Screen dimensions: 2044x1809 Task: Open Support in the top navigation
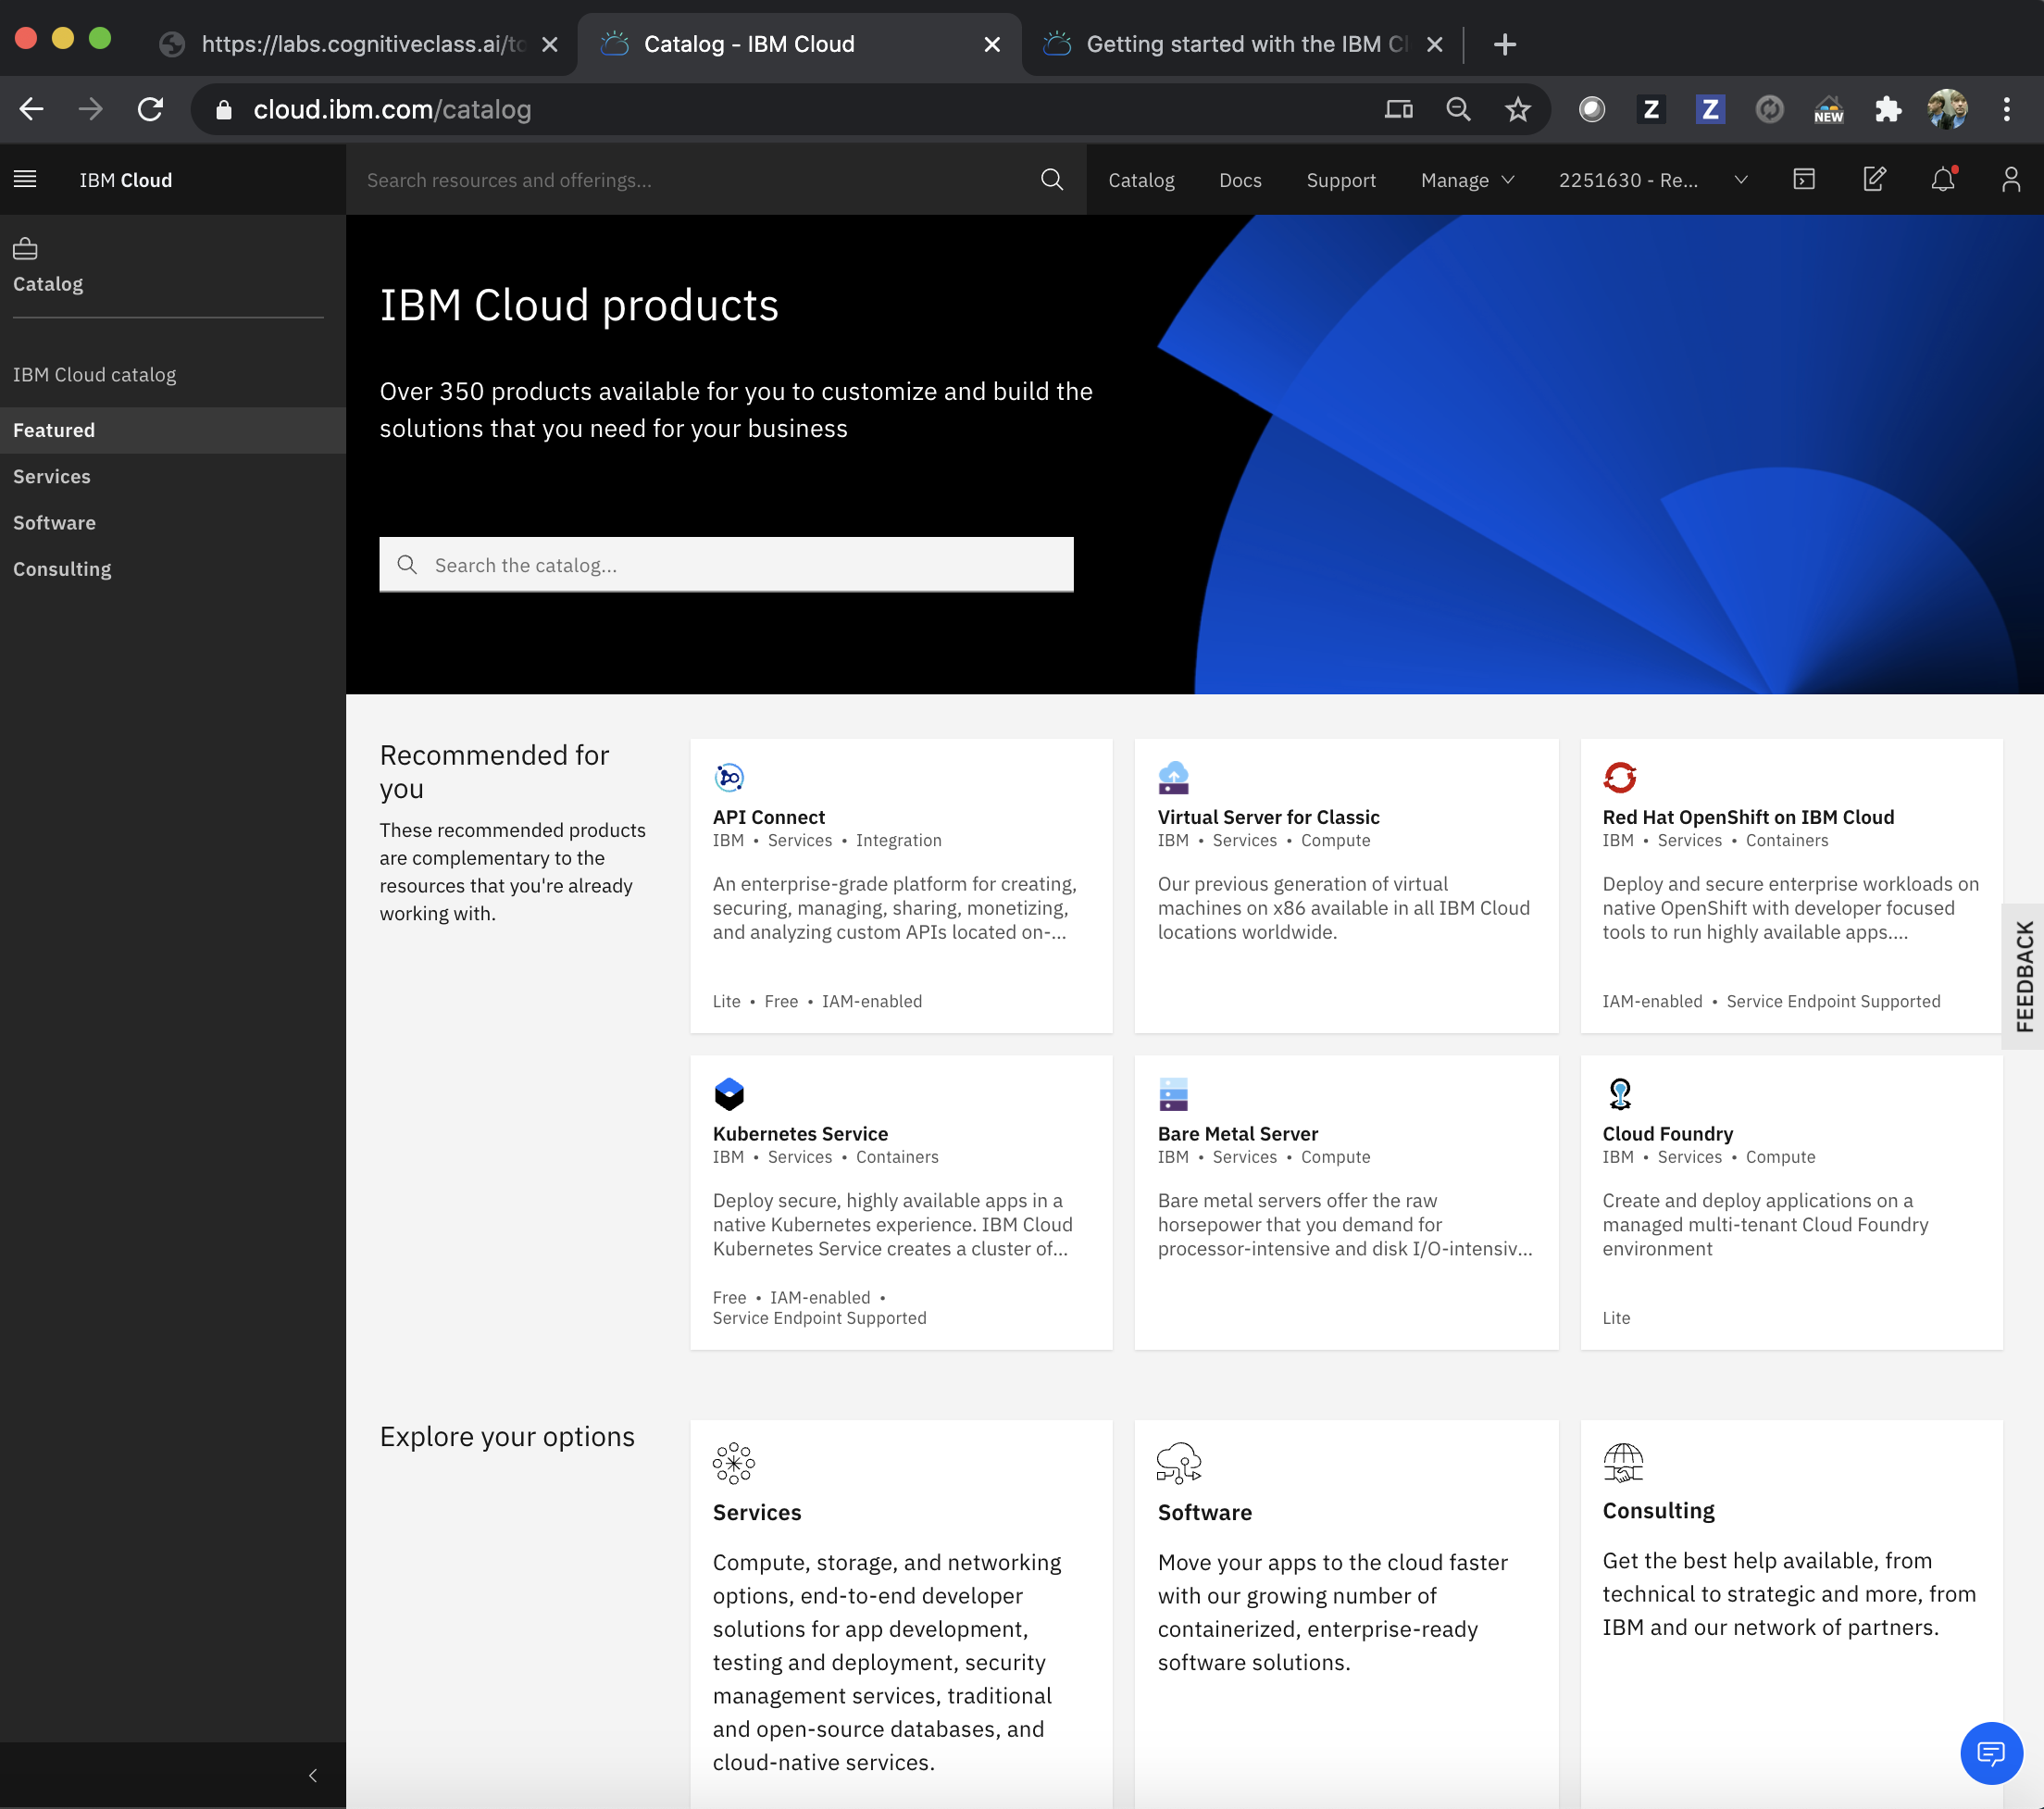[1341, 180]
